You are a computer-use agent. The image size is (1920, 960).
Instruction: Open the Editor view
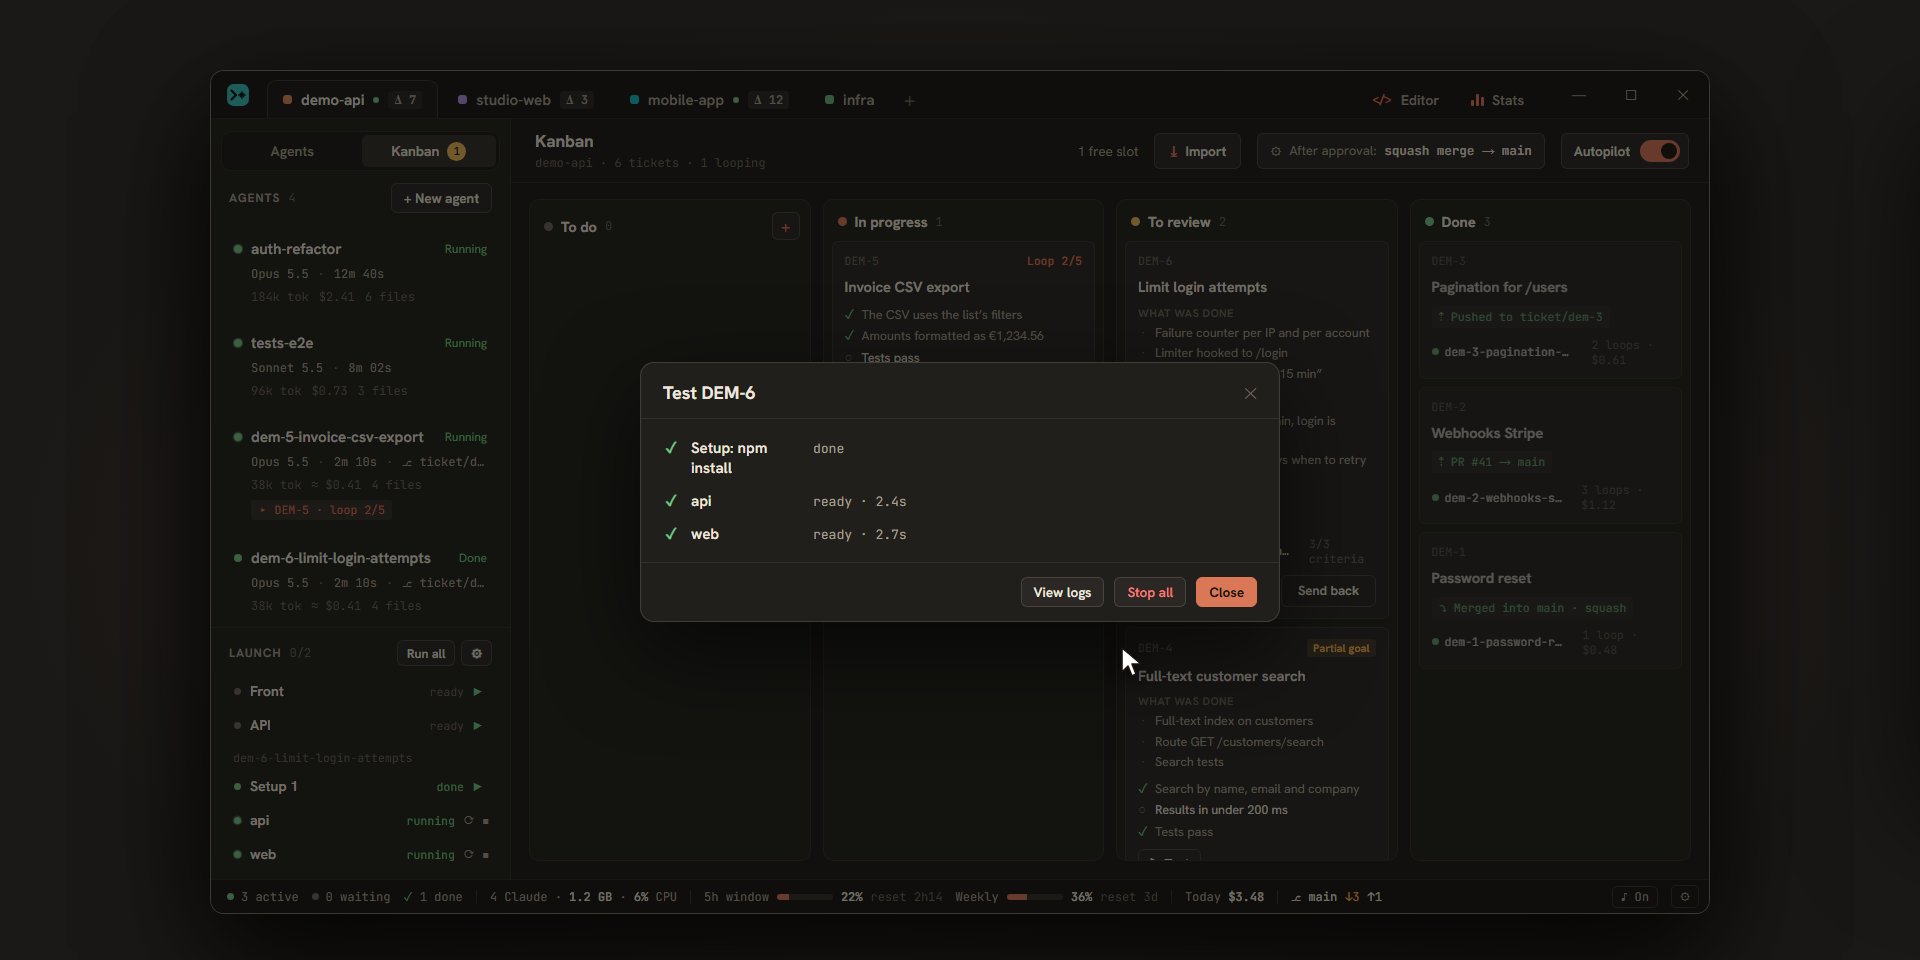(1406, 100)
